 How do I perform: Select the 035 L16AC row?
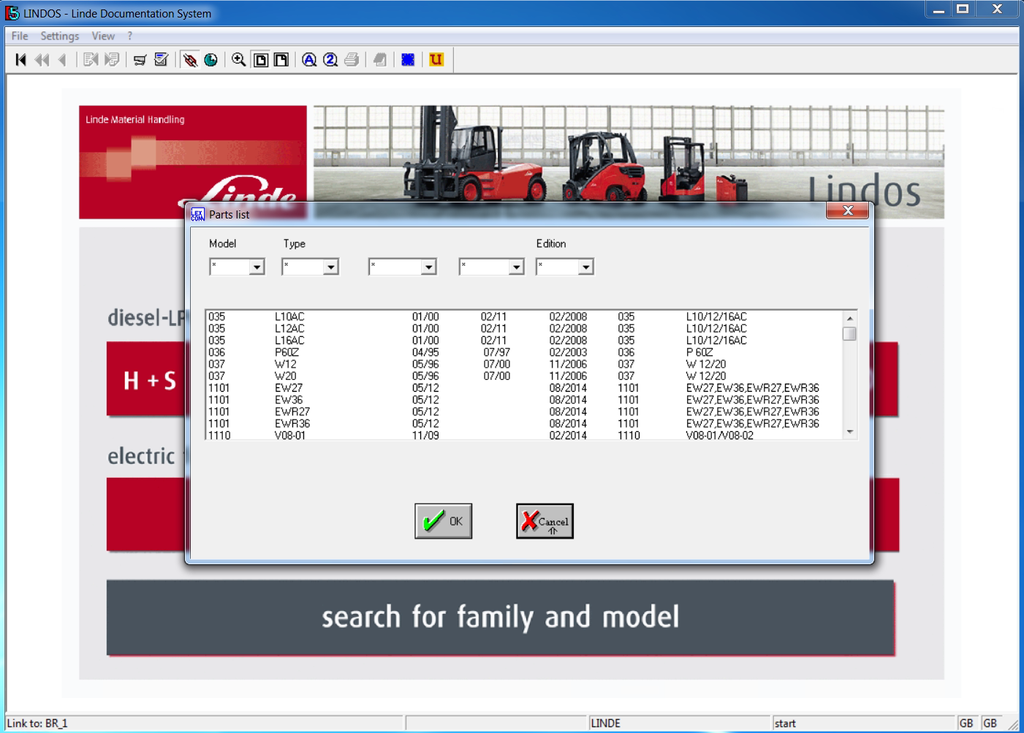524,340
